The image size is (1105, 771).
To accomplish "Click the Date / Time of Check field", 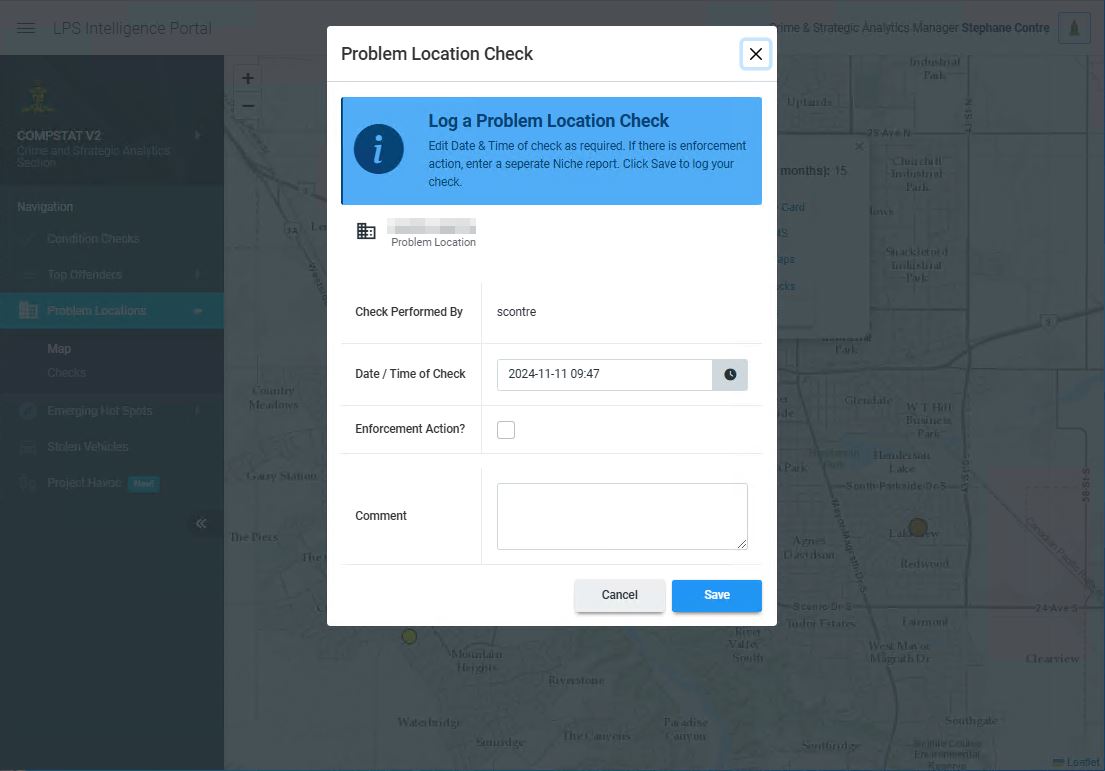I will [604, 374].
